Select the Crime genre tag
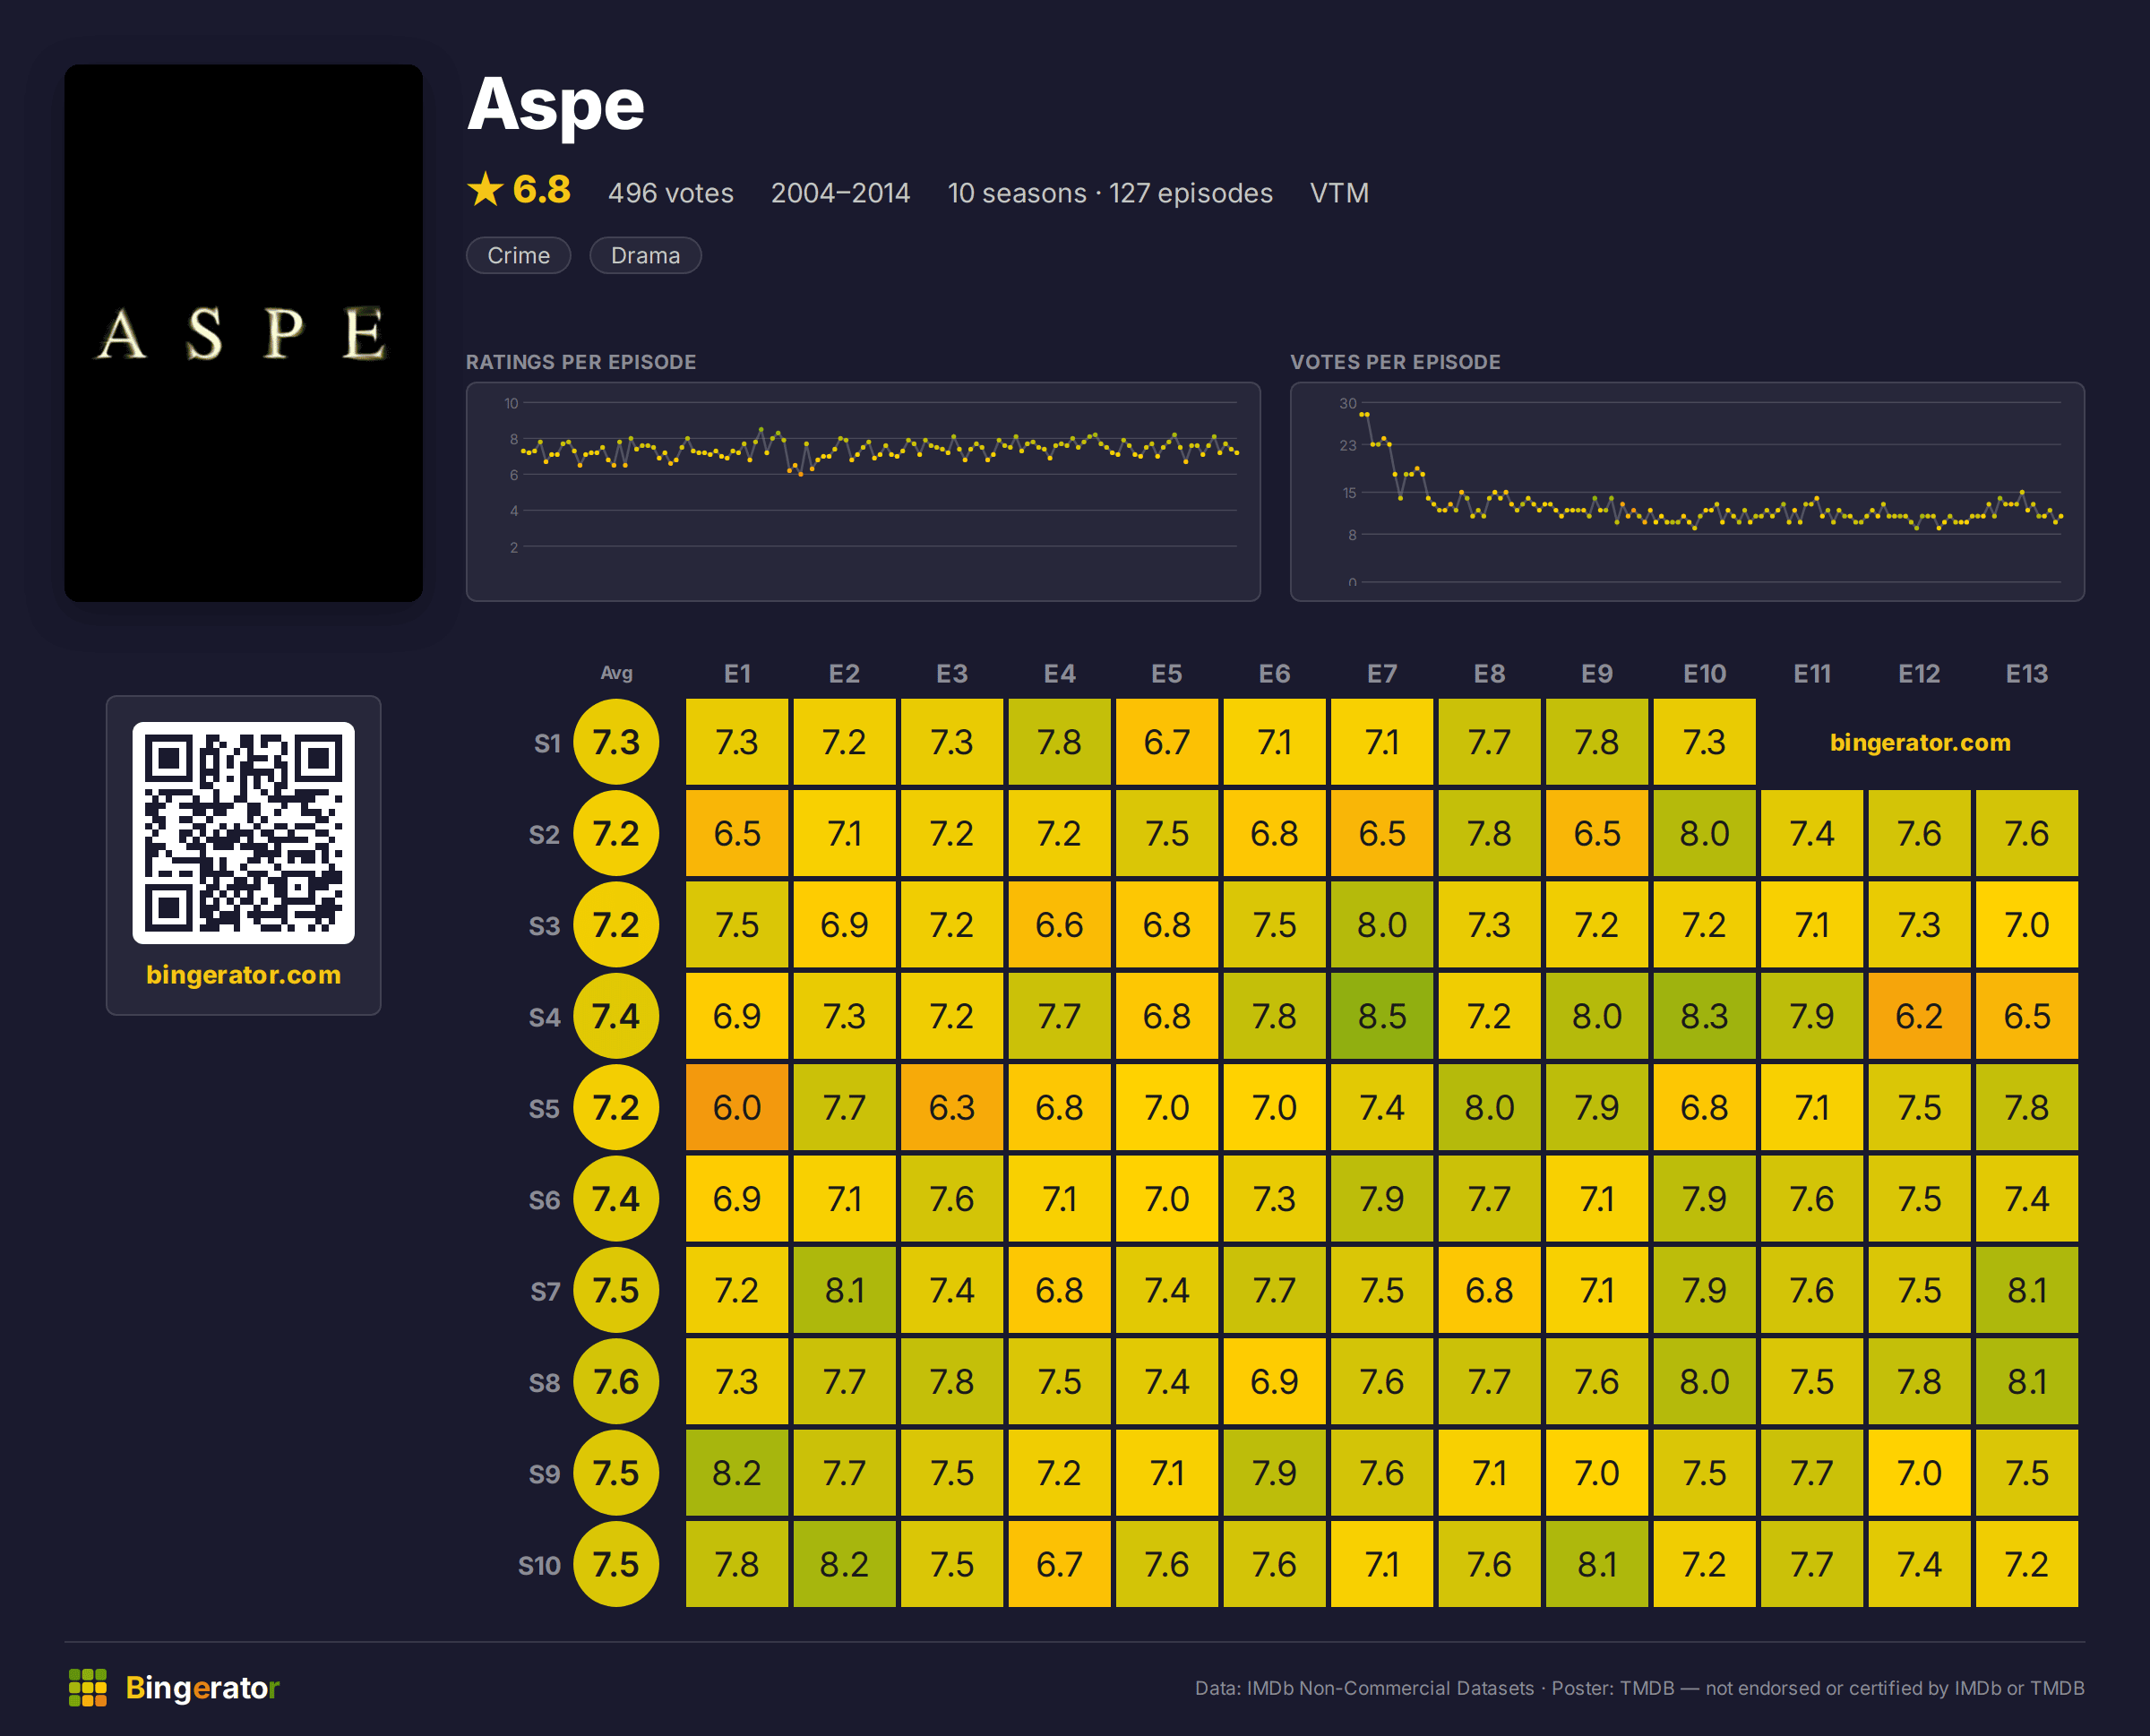This screenshot has width=2150, height=1736. 518,255
